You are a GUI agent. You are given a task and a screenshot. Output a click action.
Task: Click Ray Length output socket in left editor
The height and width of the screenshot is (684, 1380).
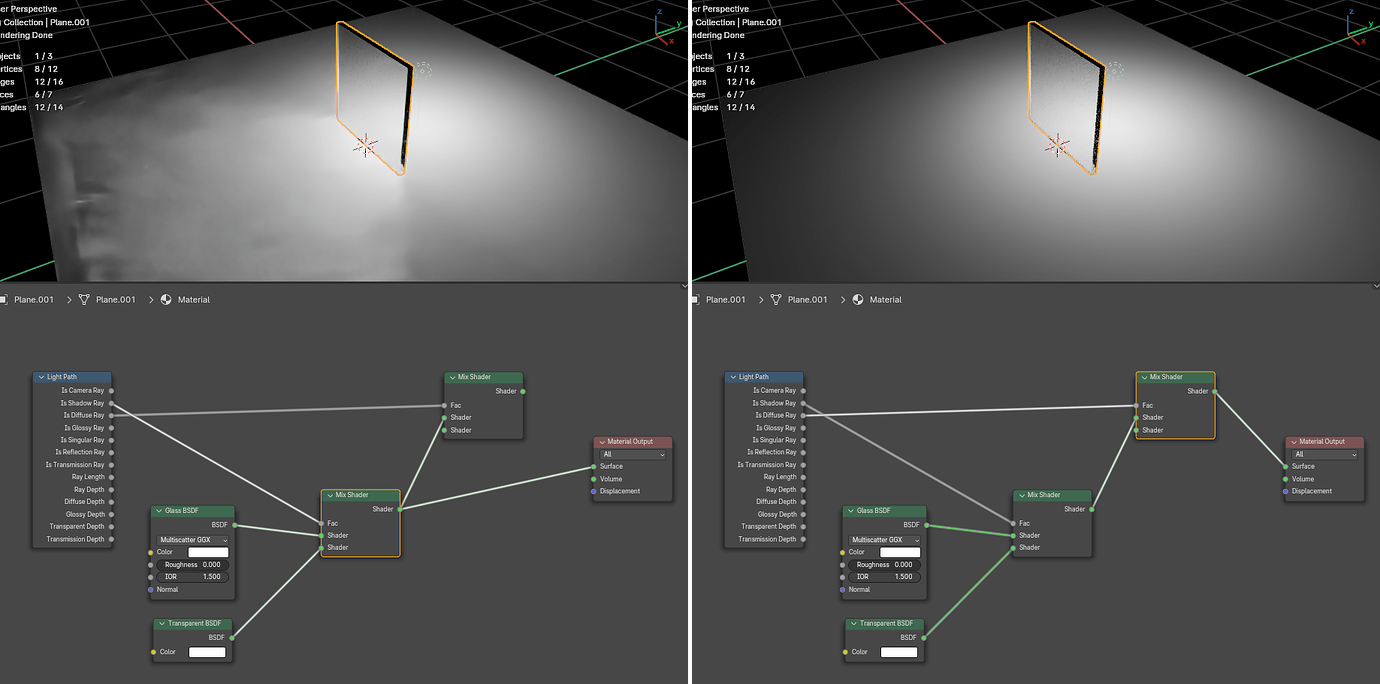click(x=111, y=477)
